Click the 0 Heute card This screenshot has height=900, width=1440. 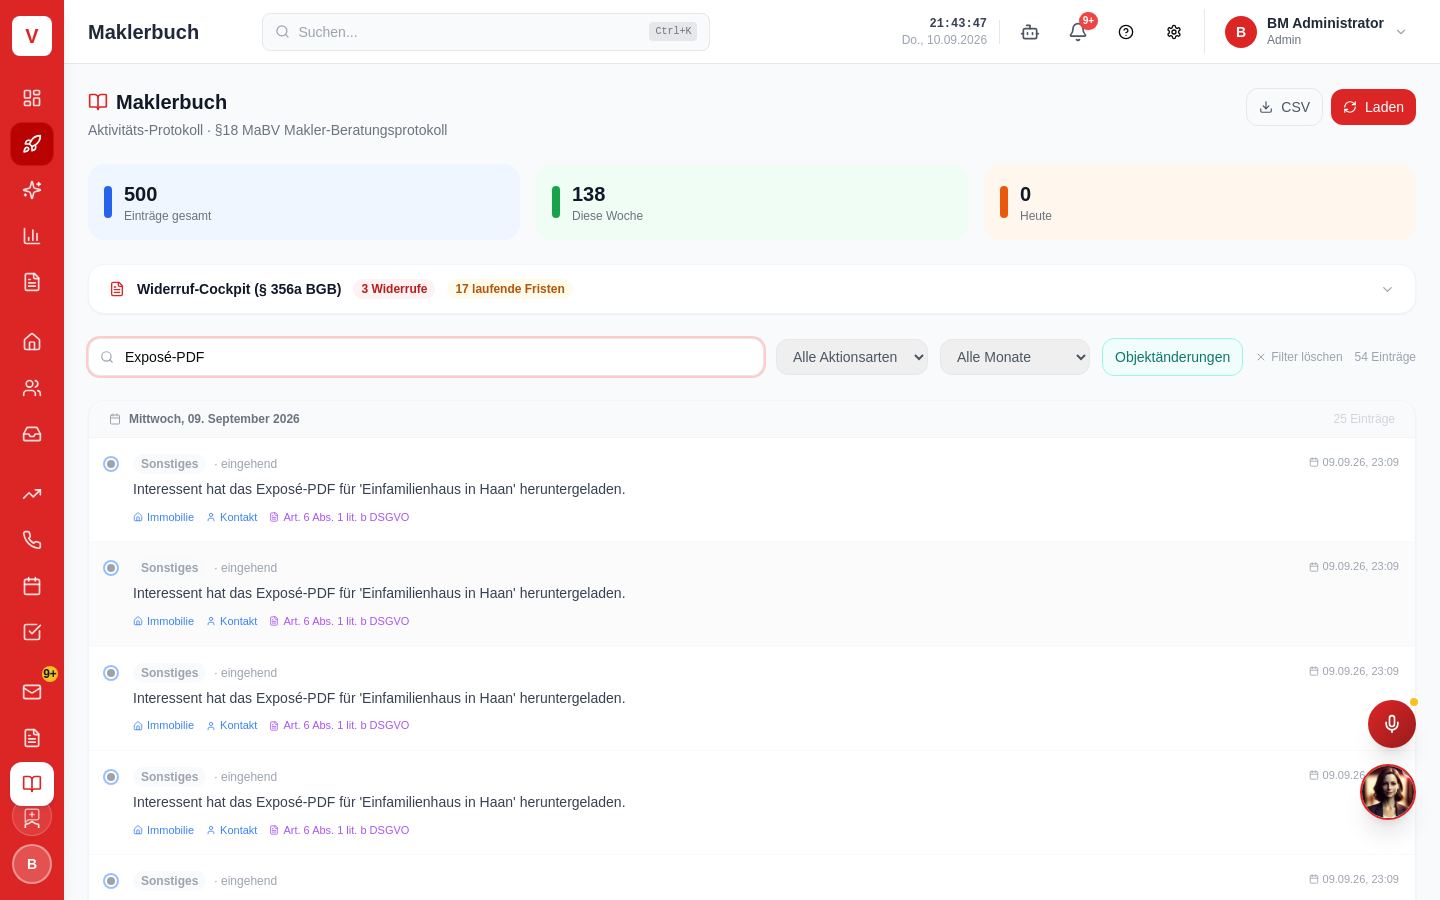pyautogui.click(x=1200, y=202)
